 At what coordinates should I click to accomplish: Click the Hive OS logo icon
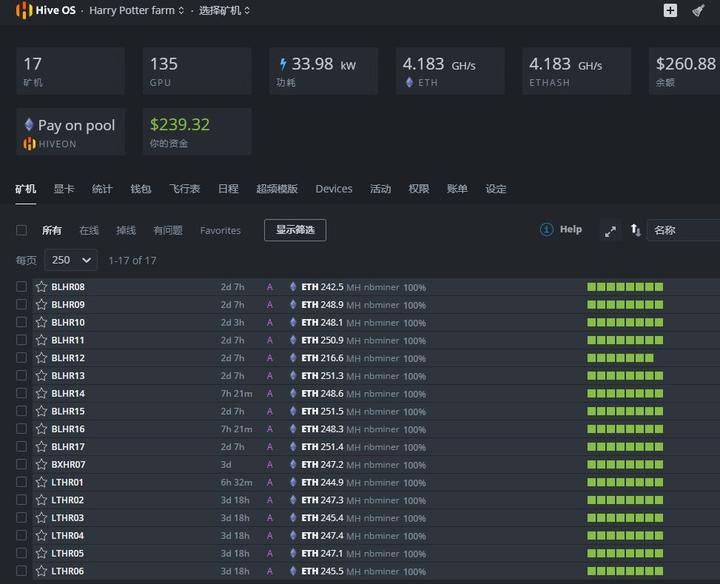[24, 10]
